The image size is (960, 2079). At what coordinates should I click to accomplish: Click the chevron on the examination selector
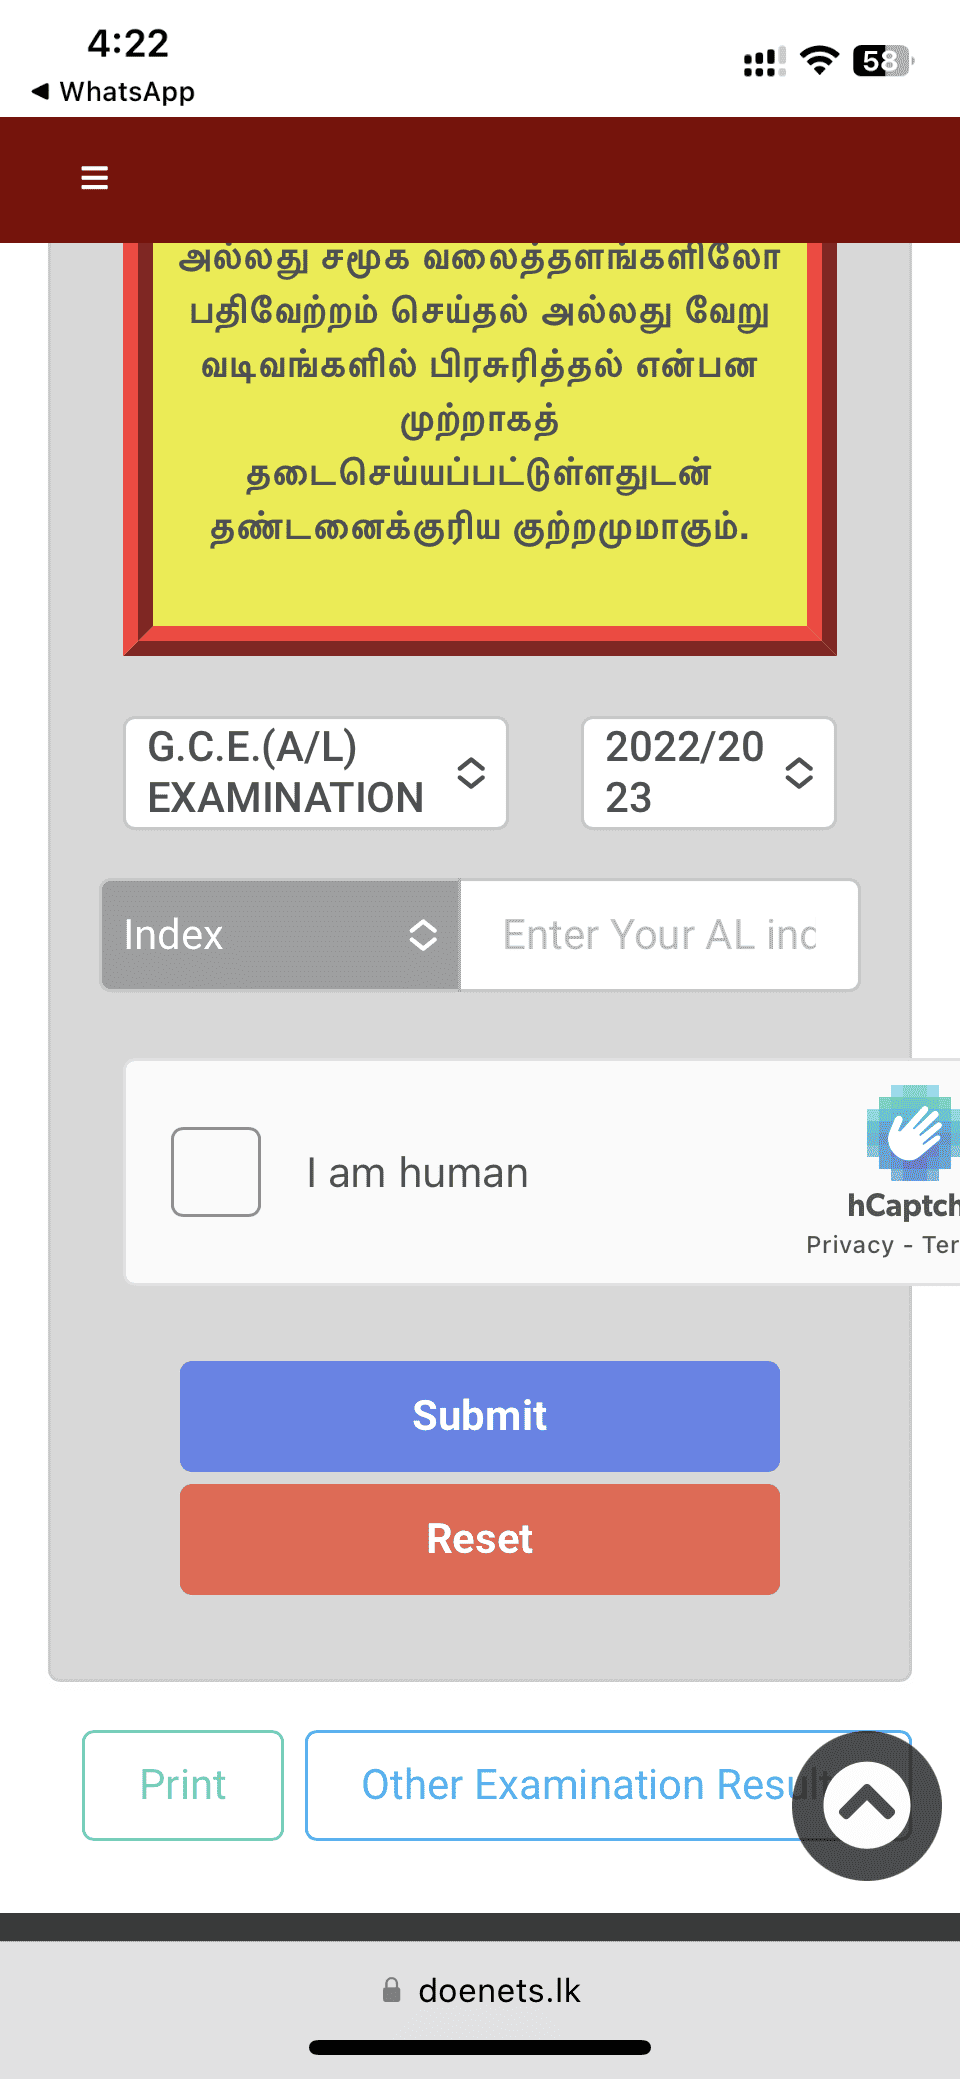[472, 773]
